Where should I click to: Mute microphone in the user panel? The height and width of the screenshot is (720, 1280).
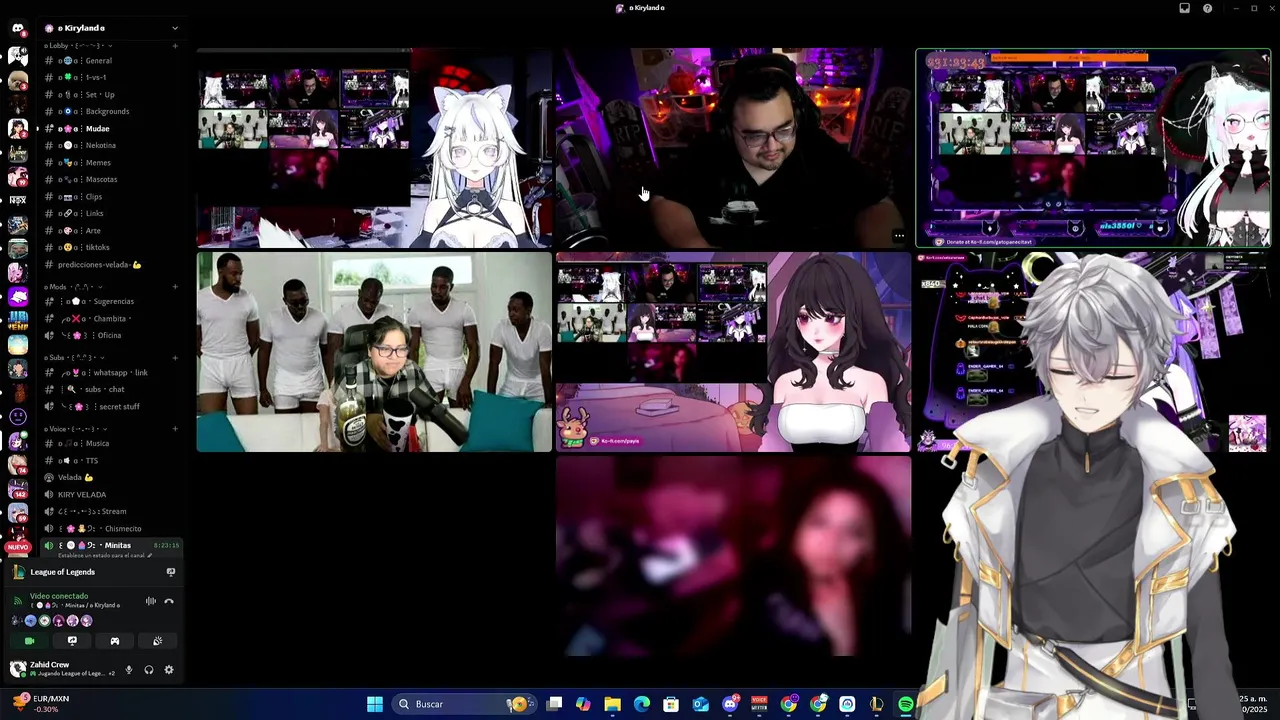[x=128, y=670]
